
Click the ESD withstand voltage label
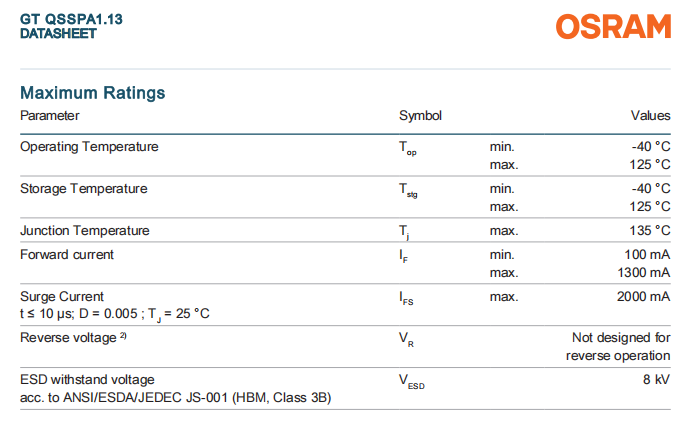pyautogui.click(x=88, y=380)
